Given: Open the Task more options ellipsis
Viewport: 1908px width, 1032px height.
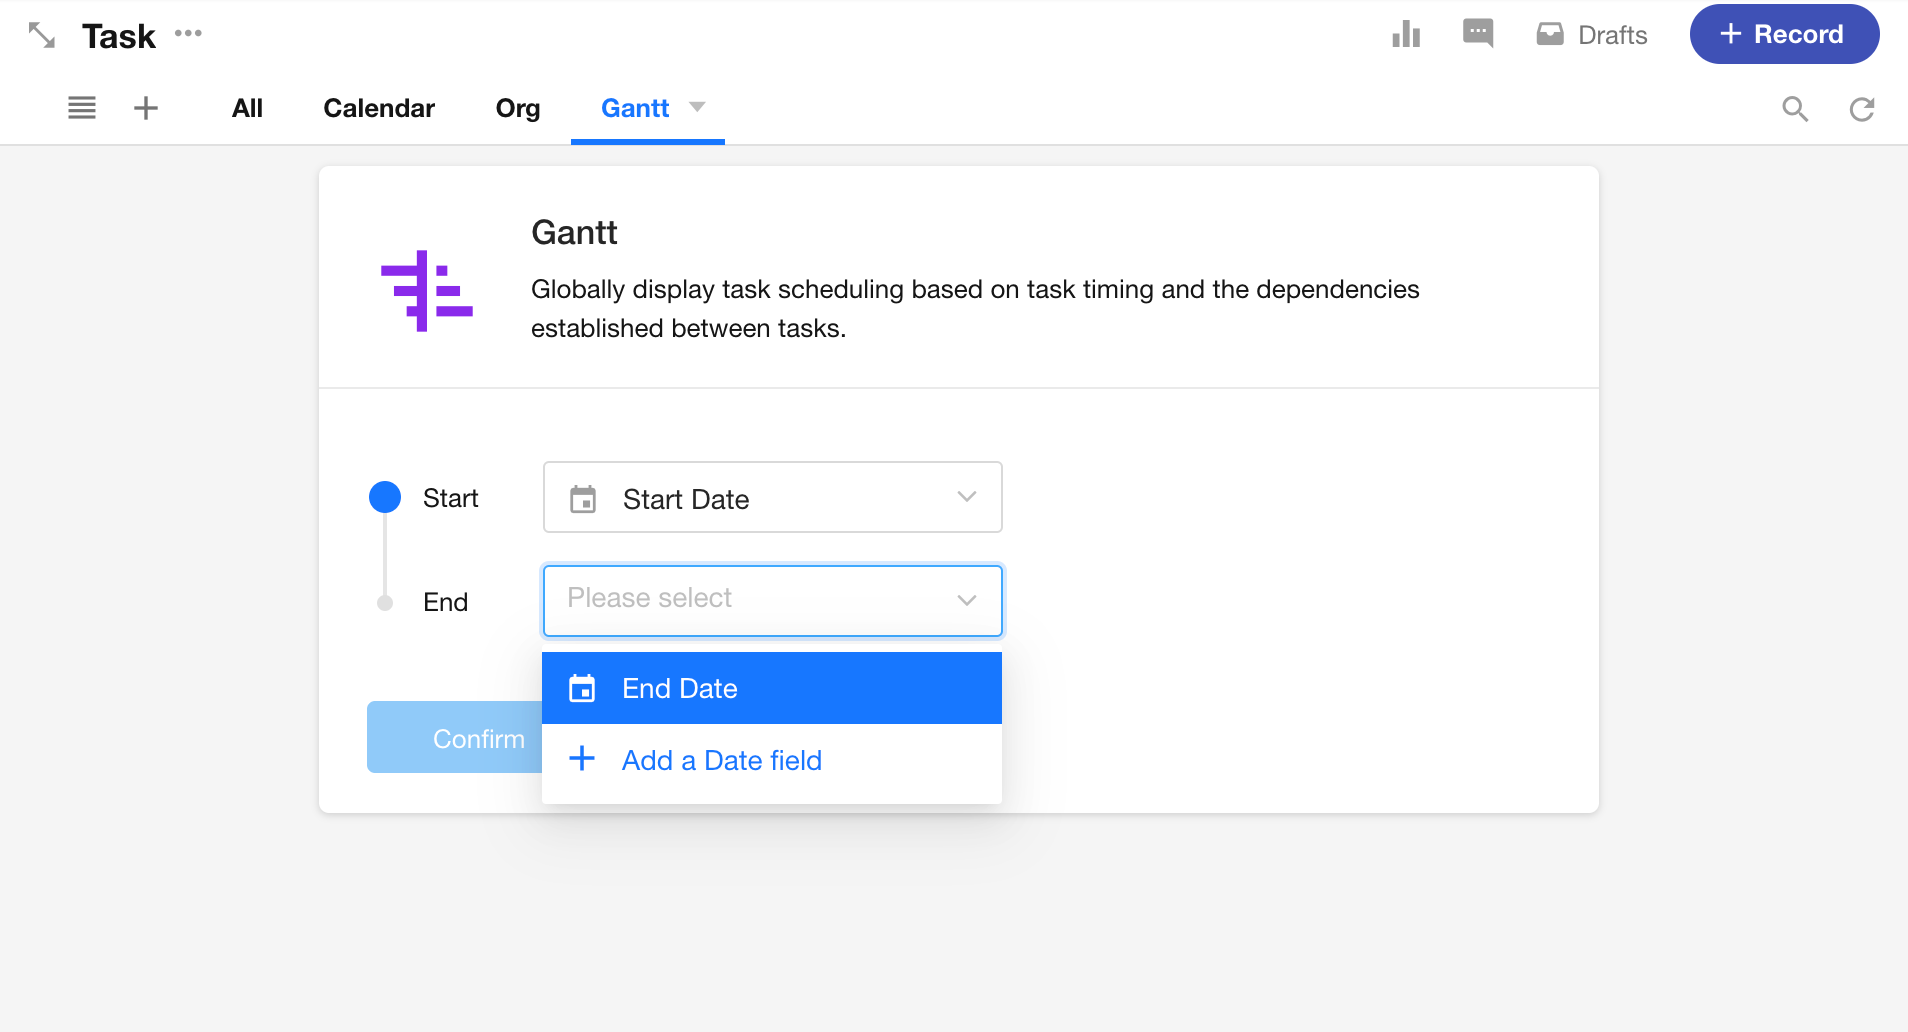Looking at the screenshot, I should click(188, 33).
